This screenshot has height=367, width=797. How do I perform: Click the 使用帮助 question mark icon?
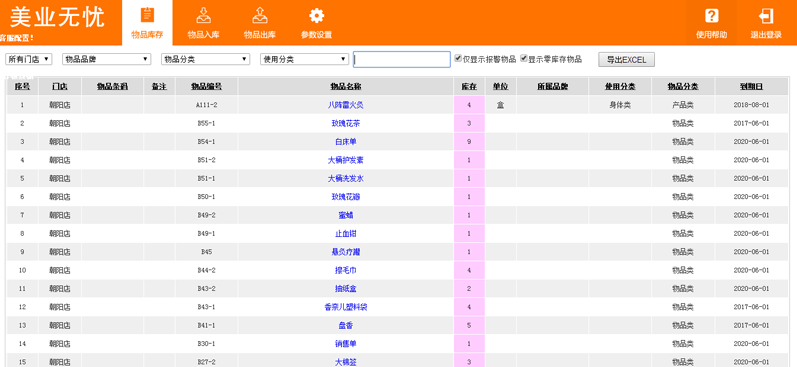[712, 16]
